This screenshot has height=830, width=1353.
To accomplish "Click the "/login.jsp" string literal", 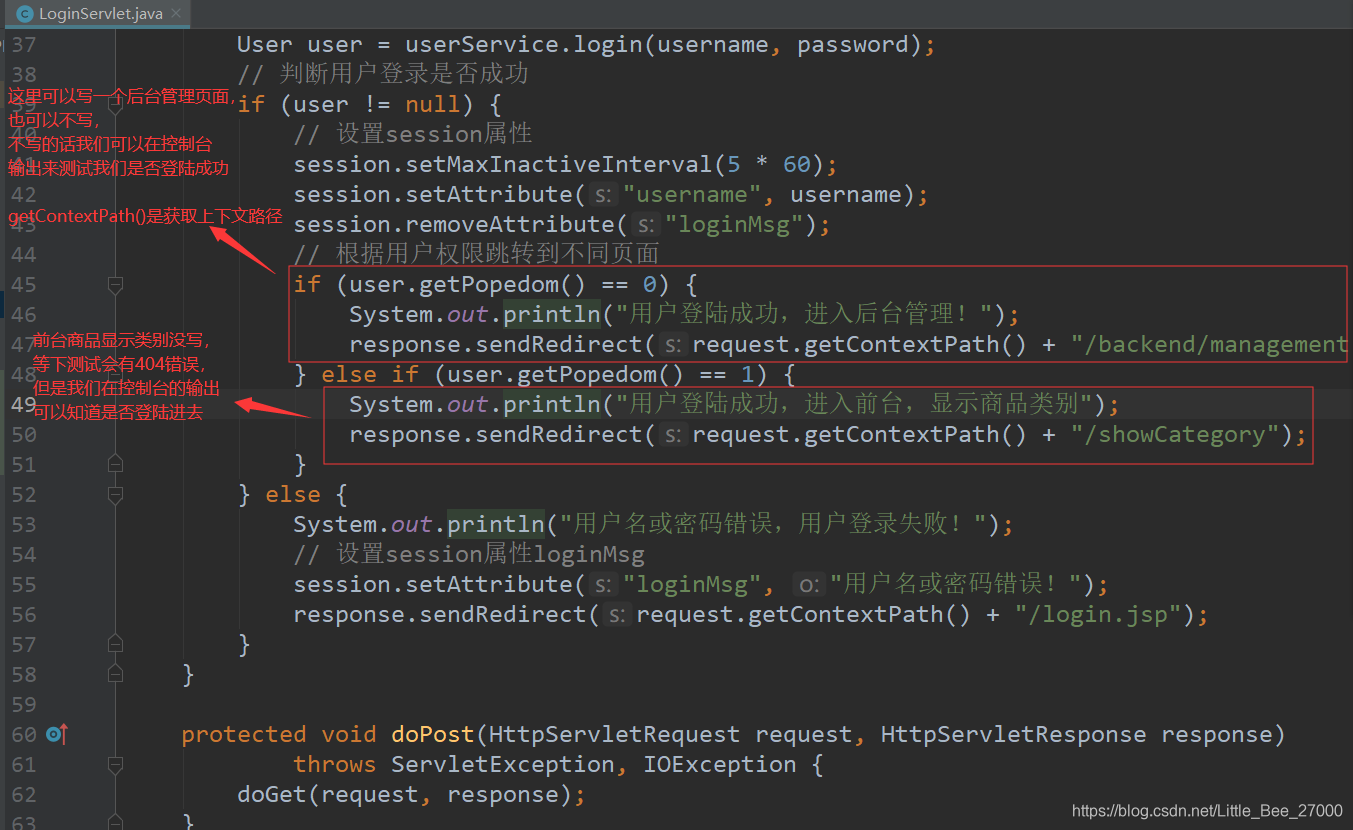I will point(1099,615).
